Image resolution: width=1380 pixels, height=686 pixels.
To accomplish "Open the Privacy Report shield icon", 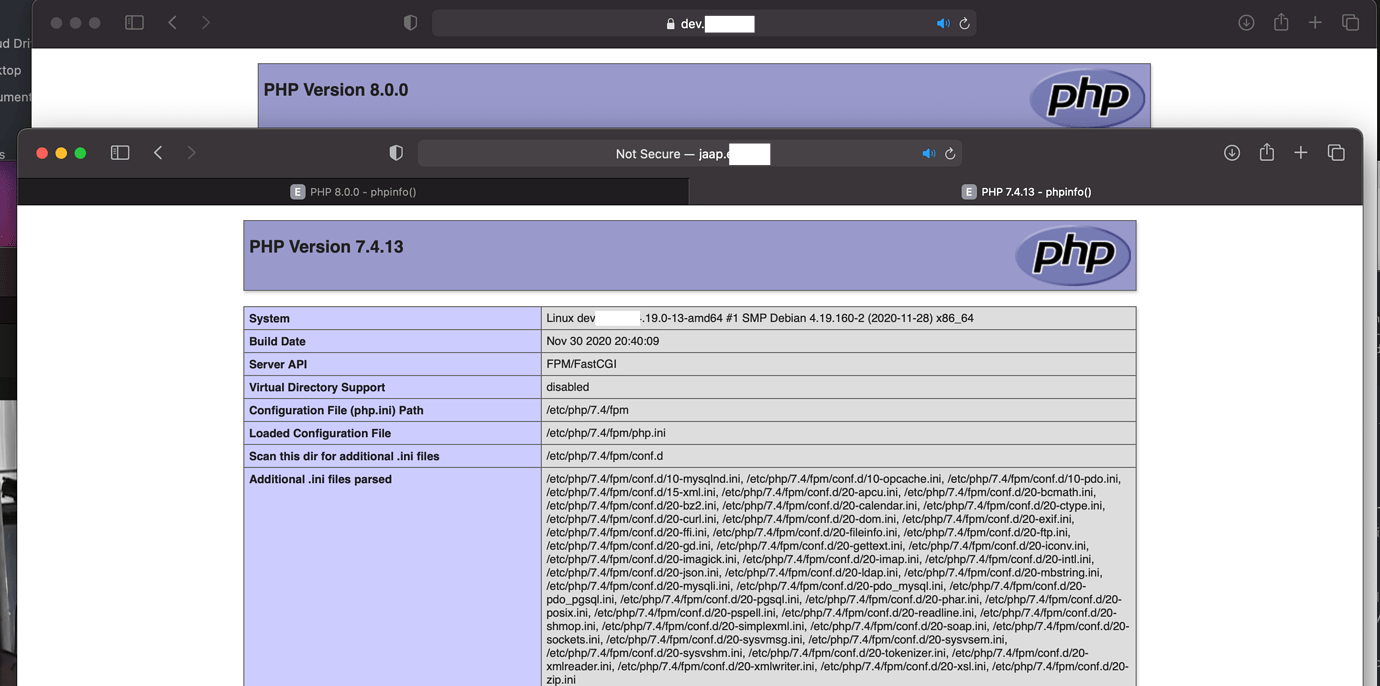I will click(x=396, y=152).
